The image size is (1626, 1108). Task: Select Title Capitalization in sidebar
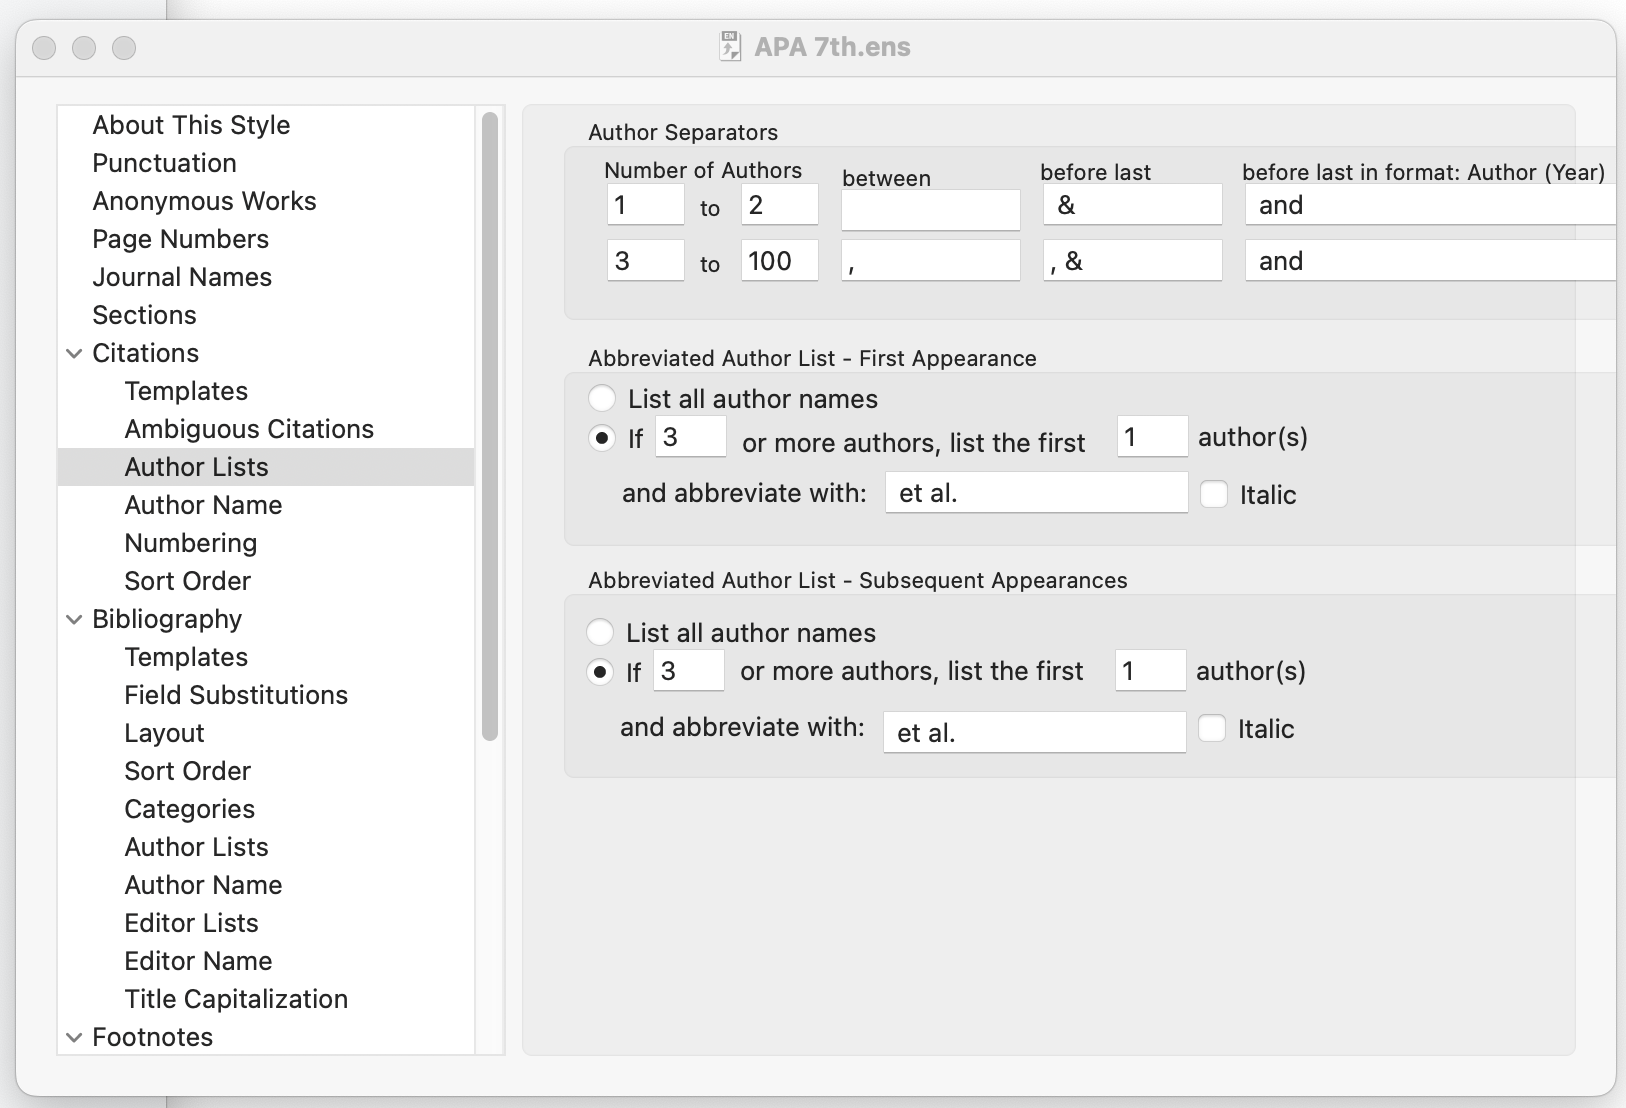[235, 999]
